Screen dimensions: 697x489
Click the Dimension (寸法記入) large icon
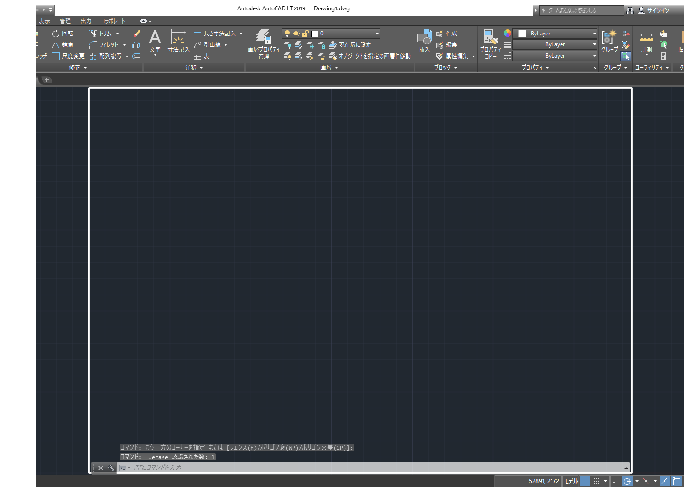pyautogui.click(x=178, y=38)
